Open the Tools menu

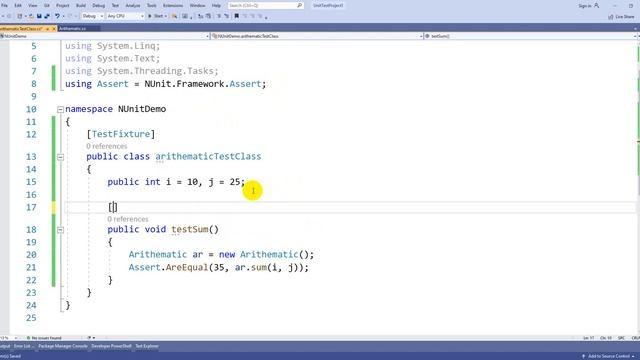click(151, 6)
